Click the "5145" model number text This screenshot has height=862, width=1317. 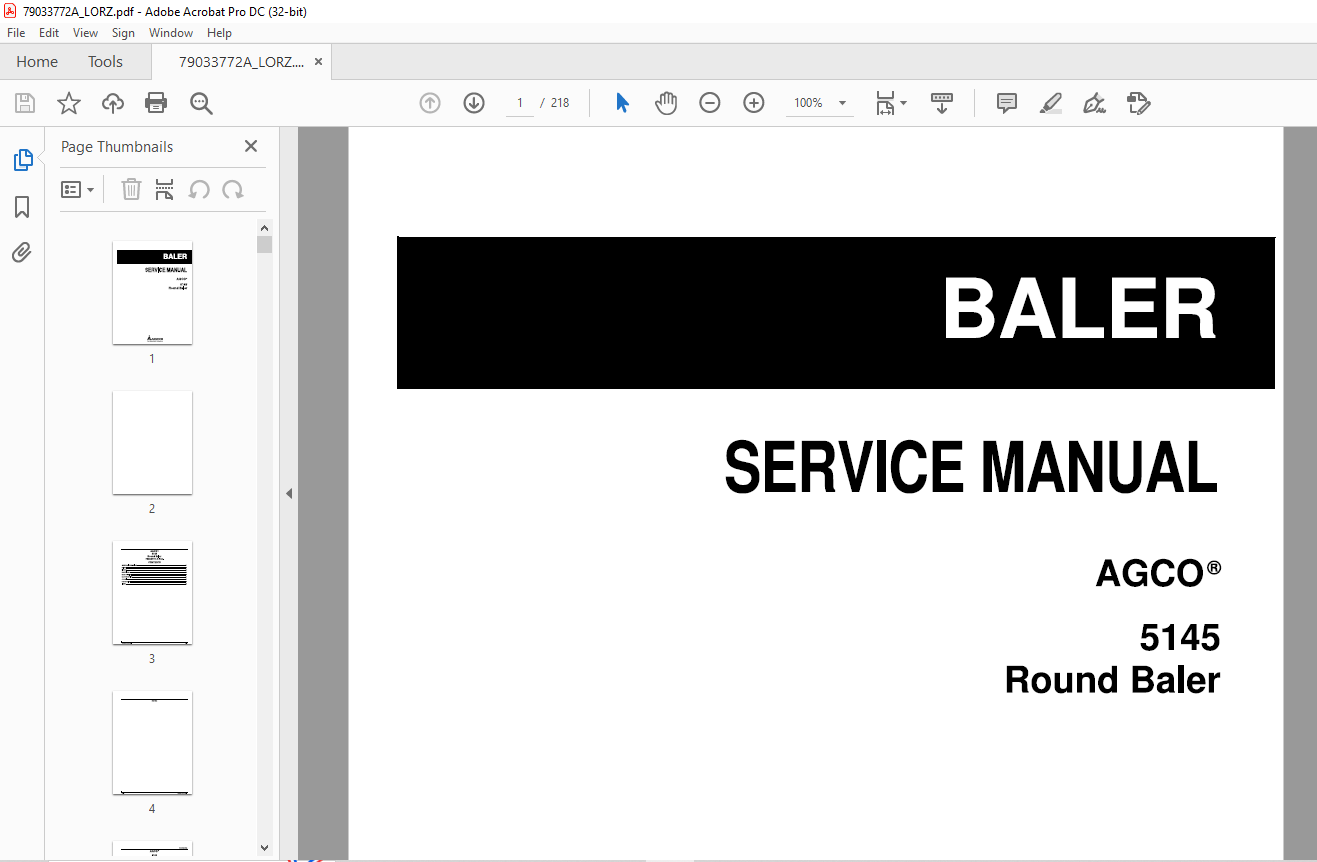(1180, 637)
